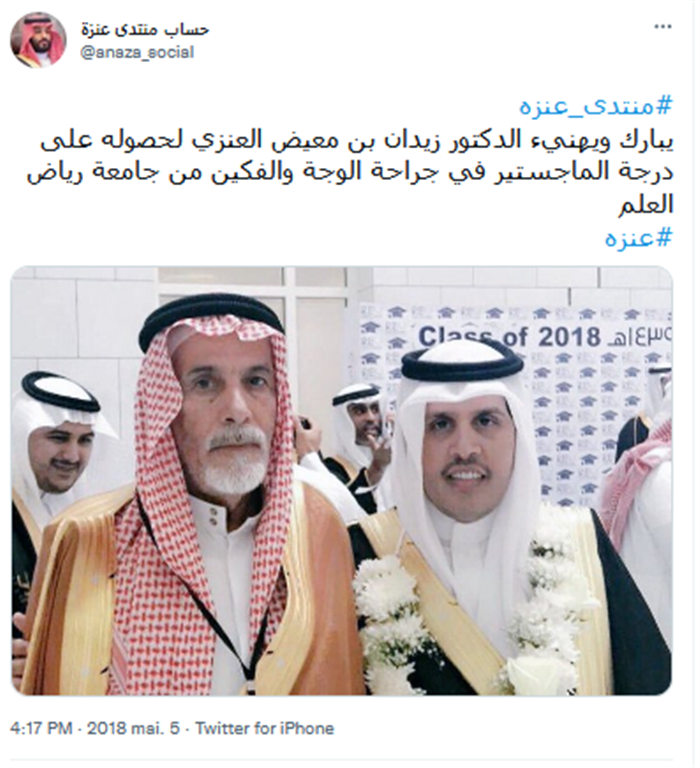Select the 2018 mai. 5 date
The width and height of the screenshot is (700, 768).
click(133, 728)
